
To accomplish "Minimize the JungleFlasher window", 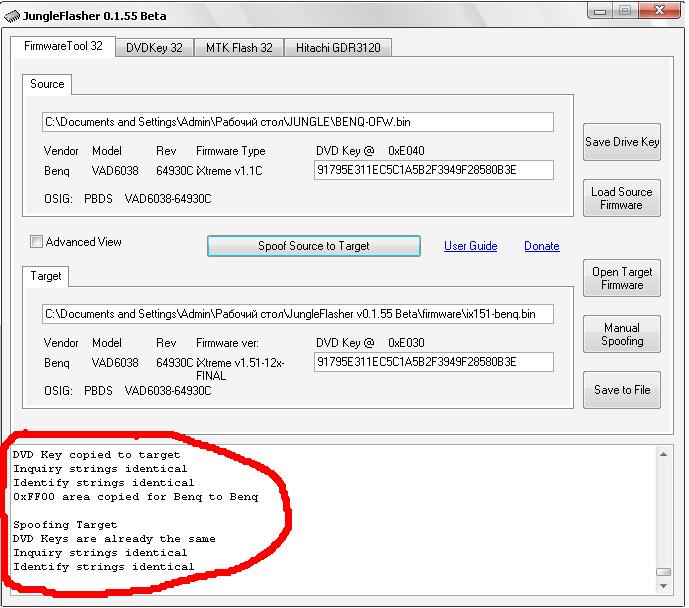I will pos(600,11).
